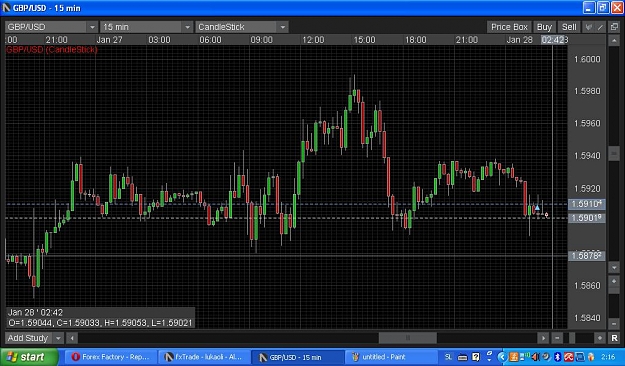Click the detach chart window icon
Image resolution: width=625 pixels, height=366 pixels.
[x=614, y=27]
